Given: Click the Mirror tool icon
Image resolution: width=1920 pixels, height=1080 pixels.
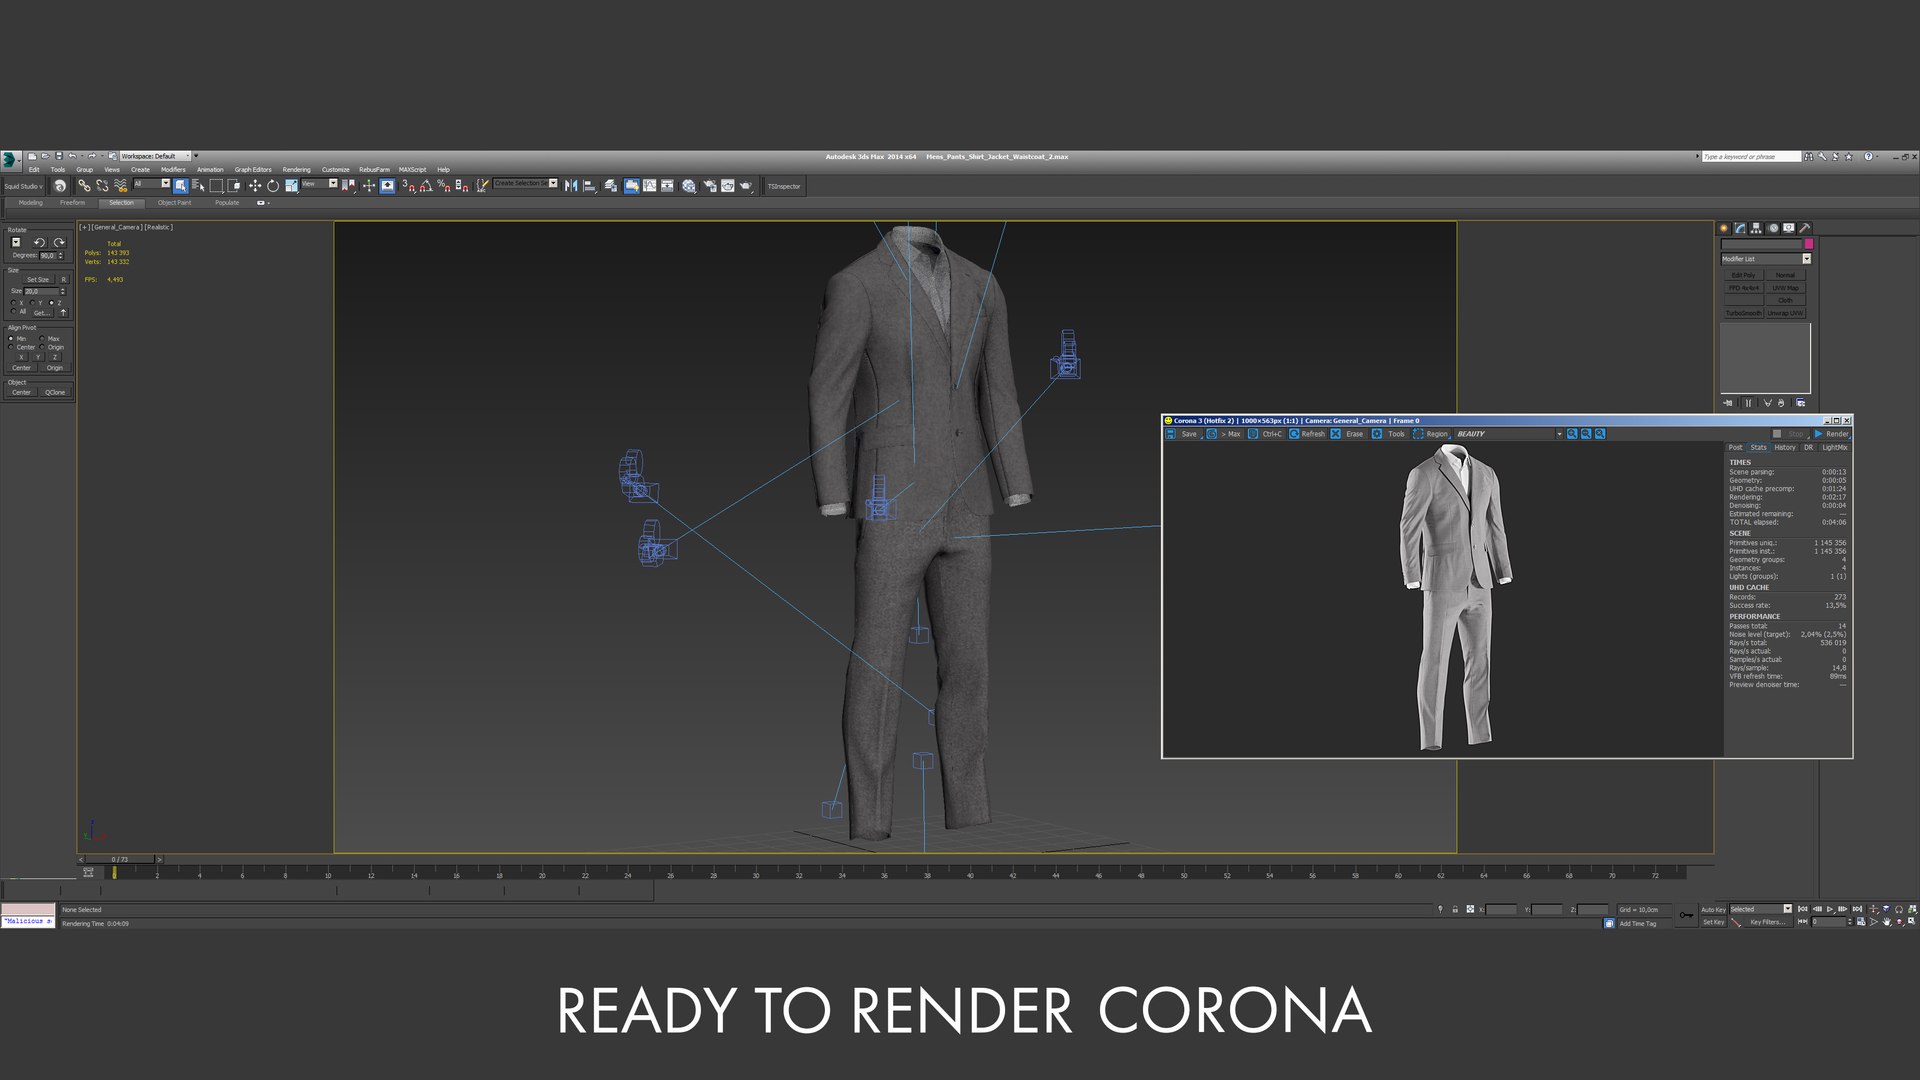Looking at the screenshot, I should pyautogui.click(x=571, y=186).
